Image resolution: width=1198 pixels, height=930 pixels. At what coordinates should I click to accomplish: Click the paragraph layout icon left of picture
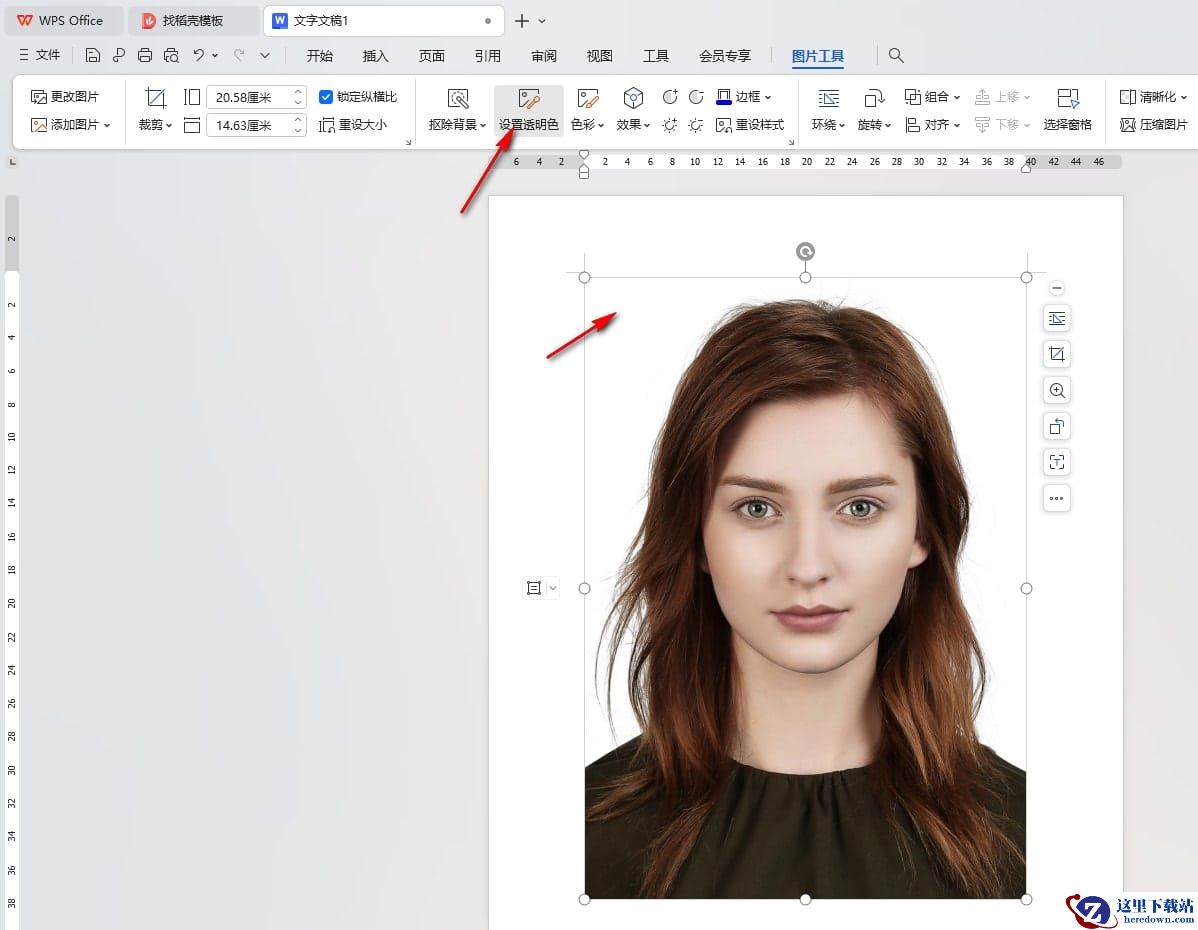[533, 588]
